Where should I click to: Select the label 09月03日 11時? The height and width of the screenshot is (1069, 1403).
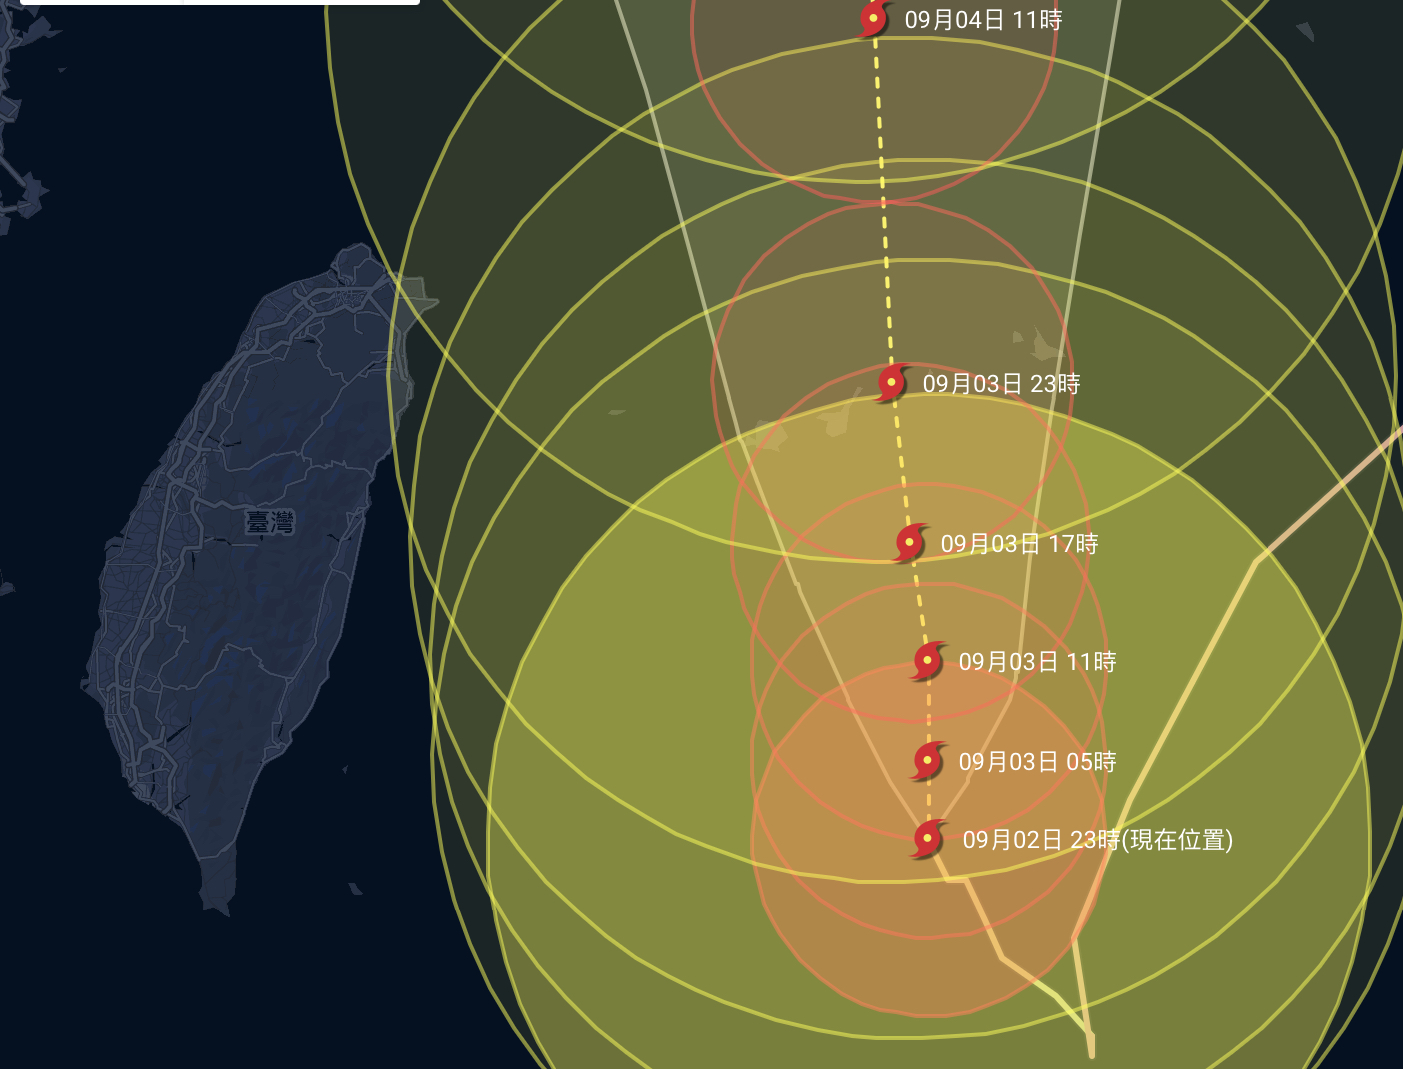click(1037, 662)
